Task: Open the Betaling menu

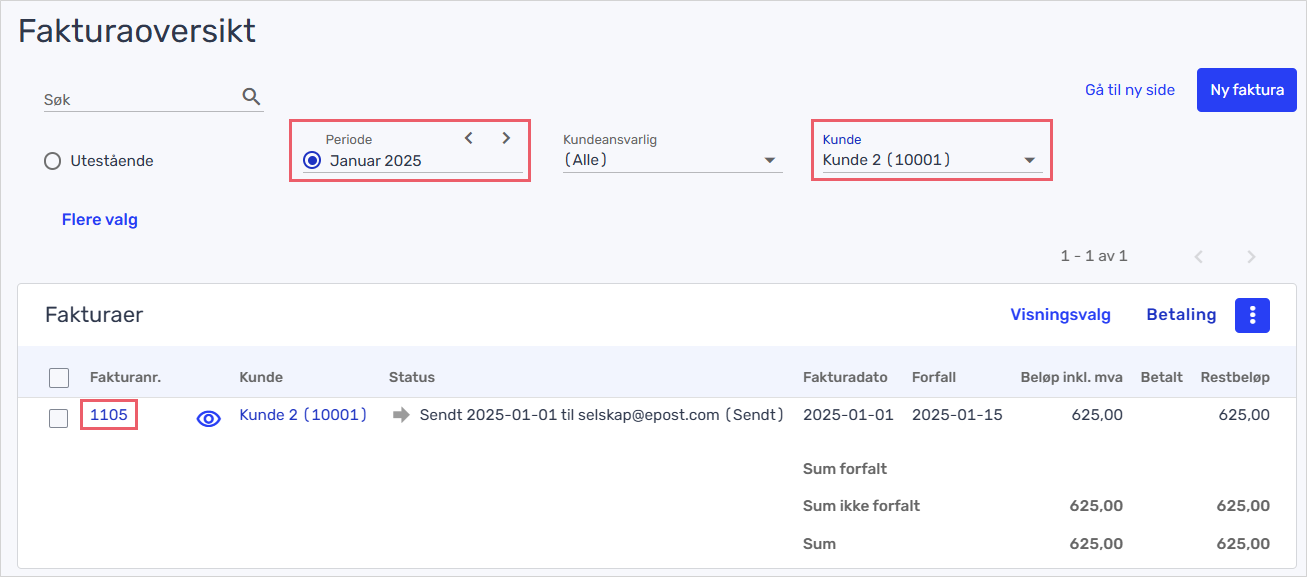Action: coord(1181,315)
